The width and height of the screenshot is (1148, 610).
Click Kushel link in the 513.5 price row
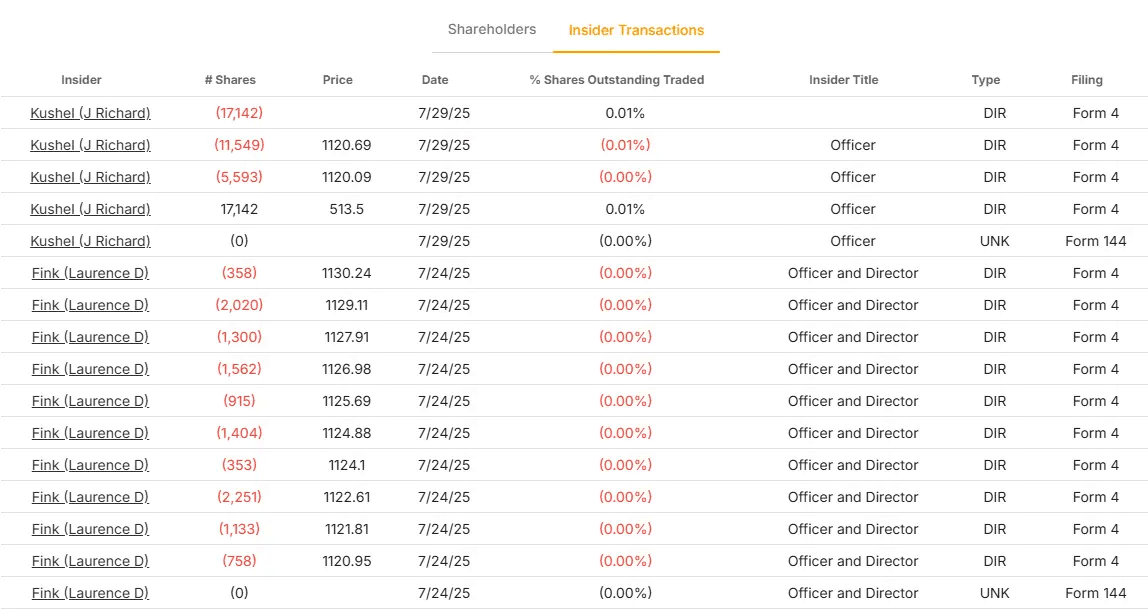[x=90, y=209]
